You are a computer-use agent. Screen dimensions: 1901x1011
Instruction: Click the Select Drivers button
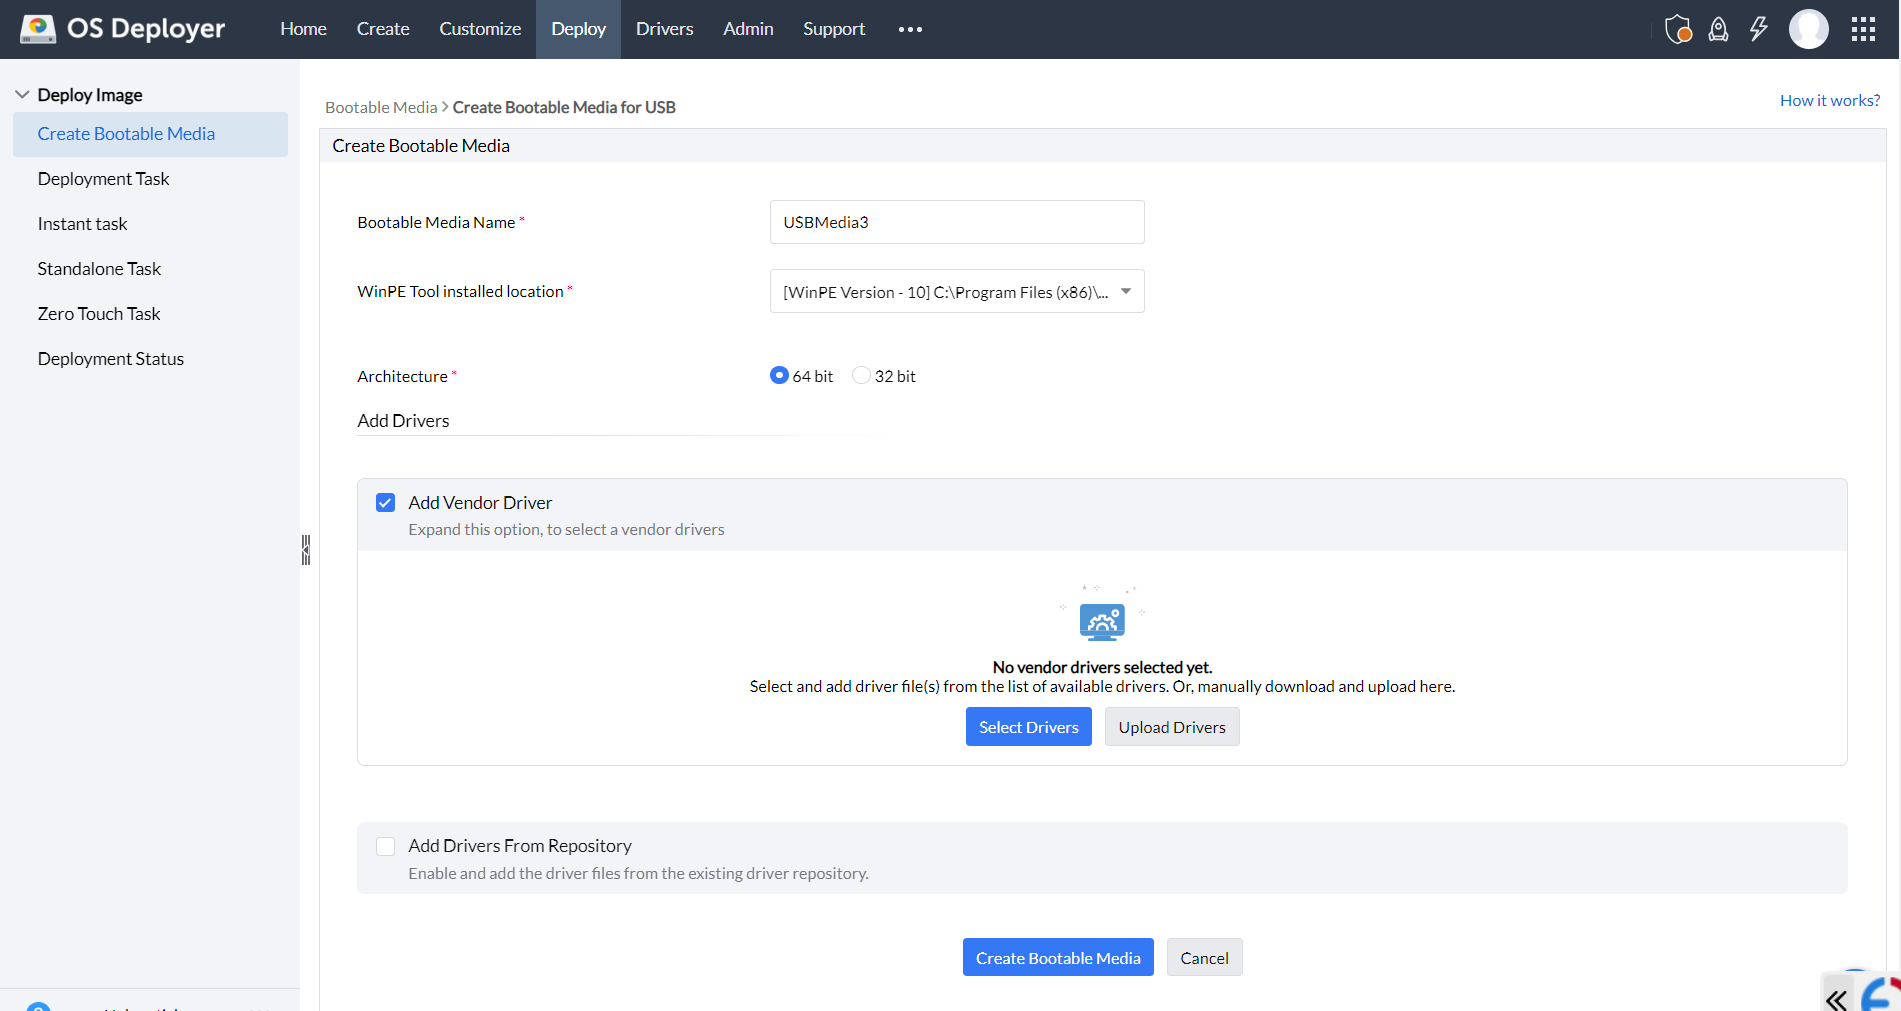1028,726
